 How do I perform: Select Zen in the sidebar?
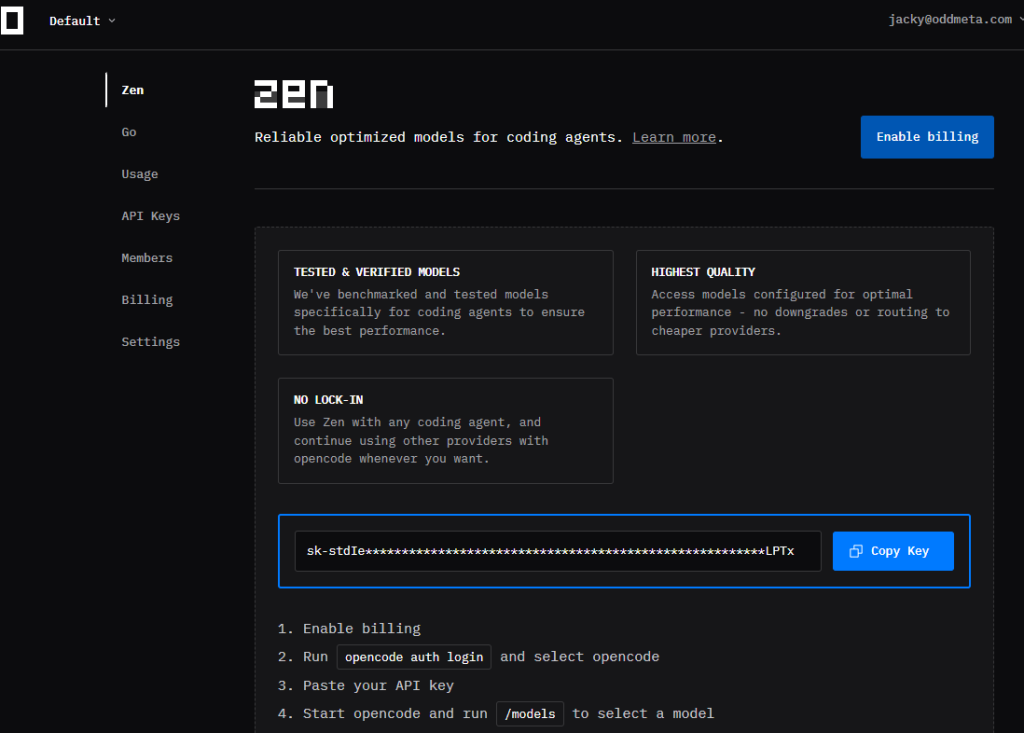[133, 90]
